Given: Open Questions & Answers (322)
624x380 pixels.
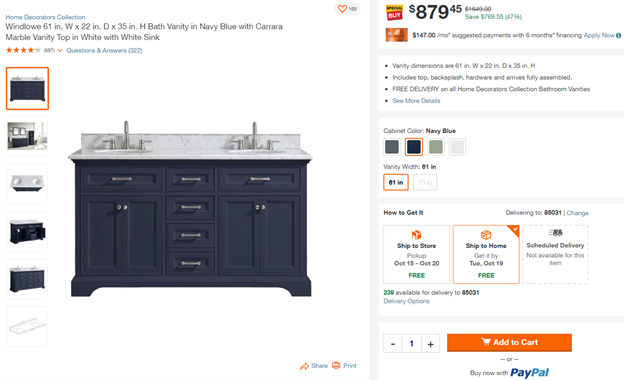Looking at the screenshot, I should (x=104, y=51).
